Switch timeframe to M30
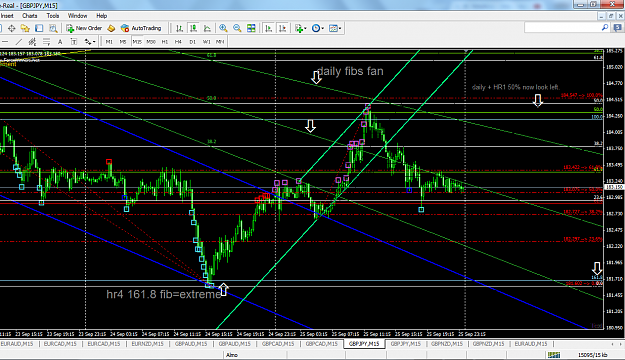This screenshot has width=625, height=360. click(151, 42)
